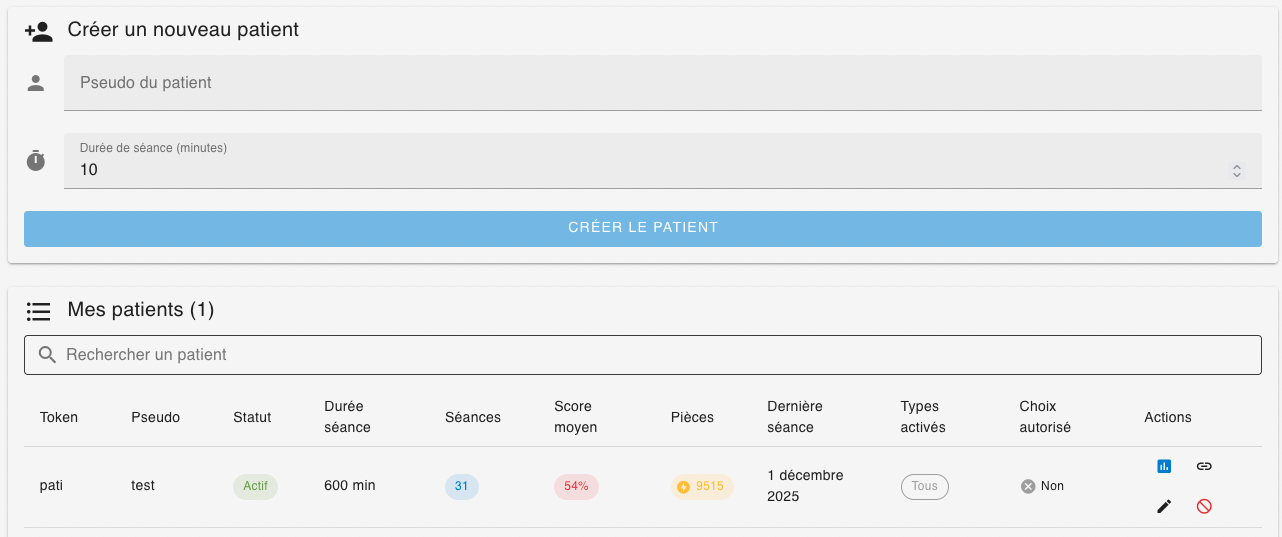1282x537 pixels.
Task: Click the coin icon in Pièces chip
Action: [x=684, y=487]
